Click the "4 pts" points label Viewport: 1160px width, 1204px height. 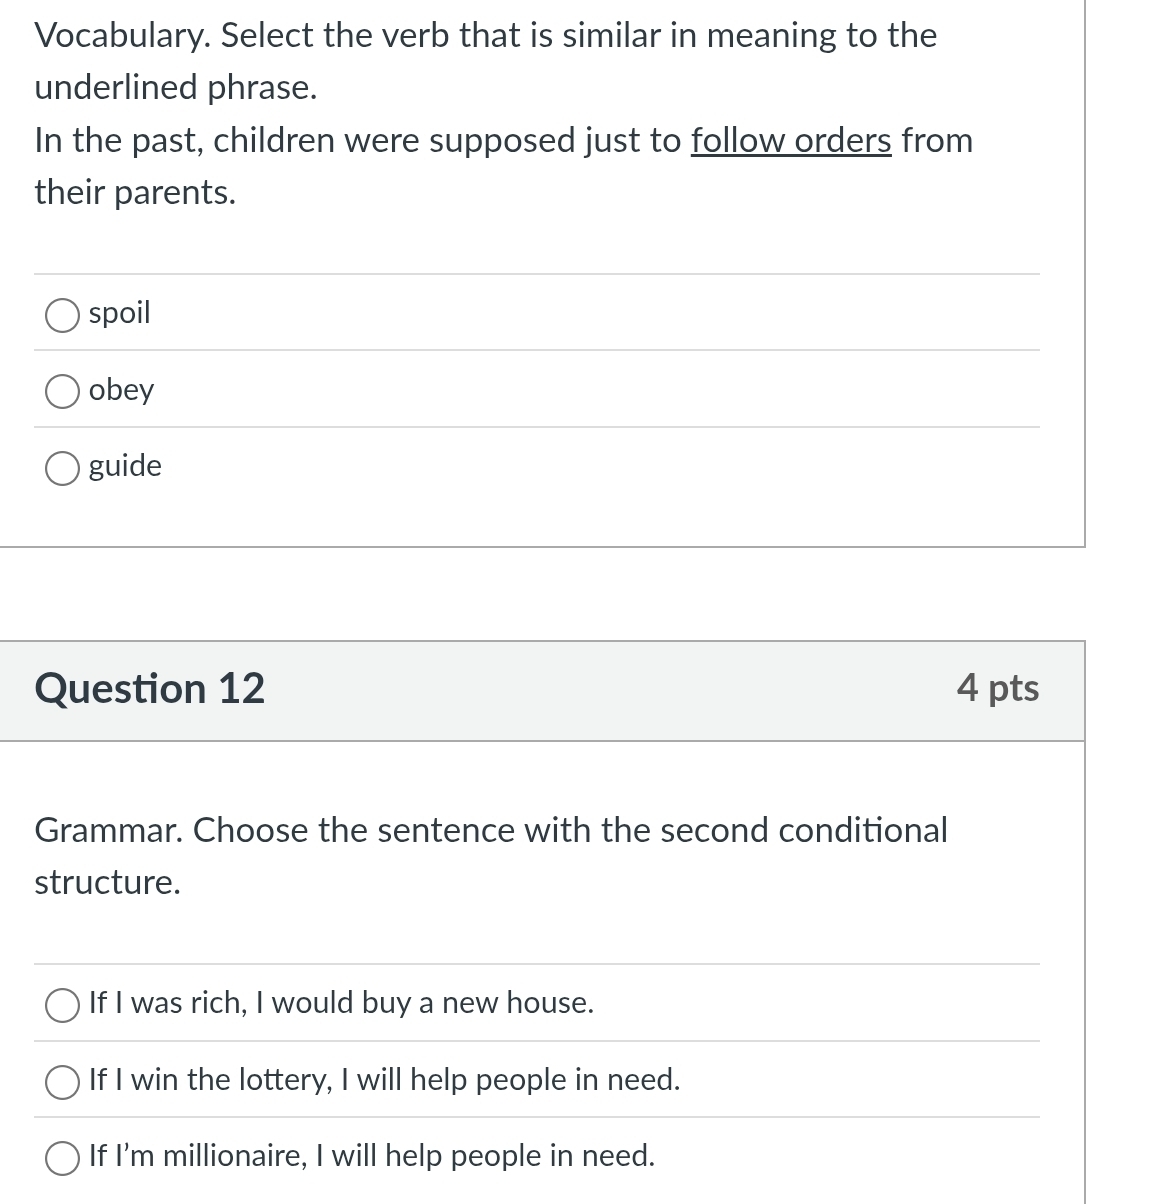click(997, 689)
